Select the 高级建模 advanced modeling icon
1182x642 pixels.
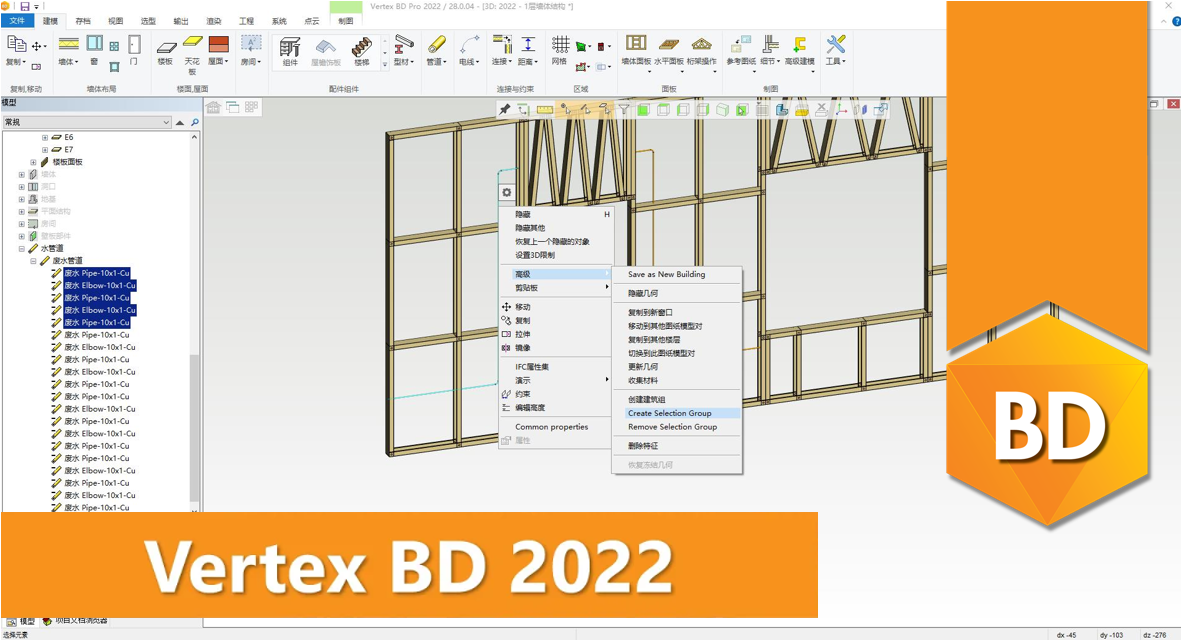(800, 44)
